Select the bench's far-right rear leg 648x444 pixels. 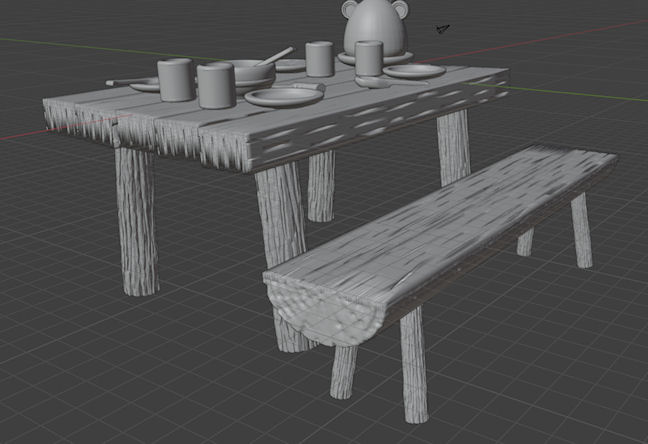tap(581, 230)
